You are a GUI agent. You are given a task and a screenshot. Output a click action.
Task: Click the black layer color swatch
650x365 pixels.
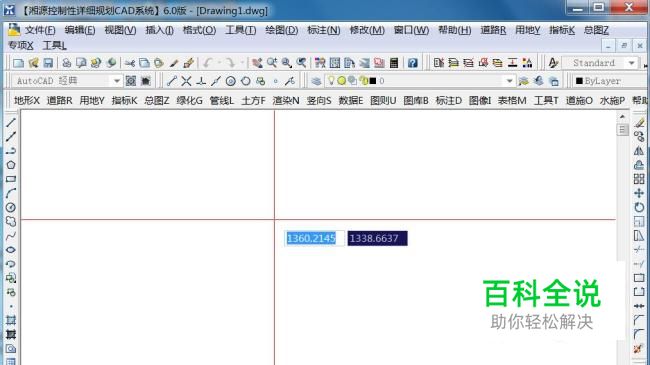point(373,81)
